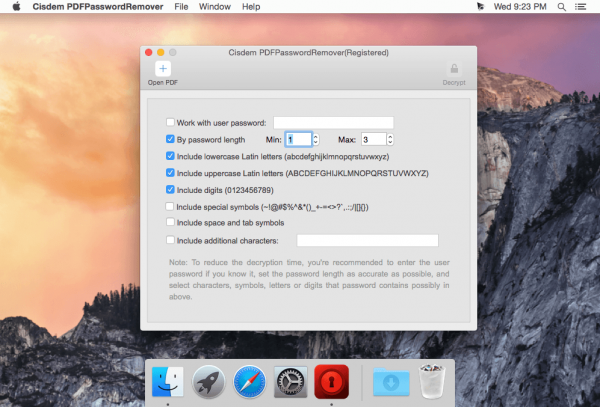Screen dimensions: 600x407
Task: Uncheck By password length option
Action: click(170, 139)
